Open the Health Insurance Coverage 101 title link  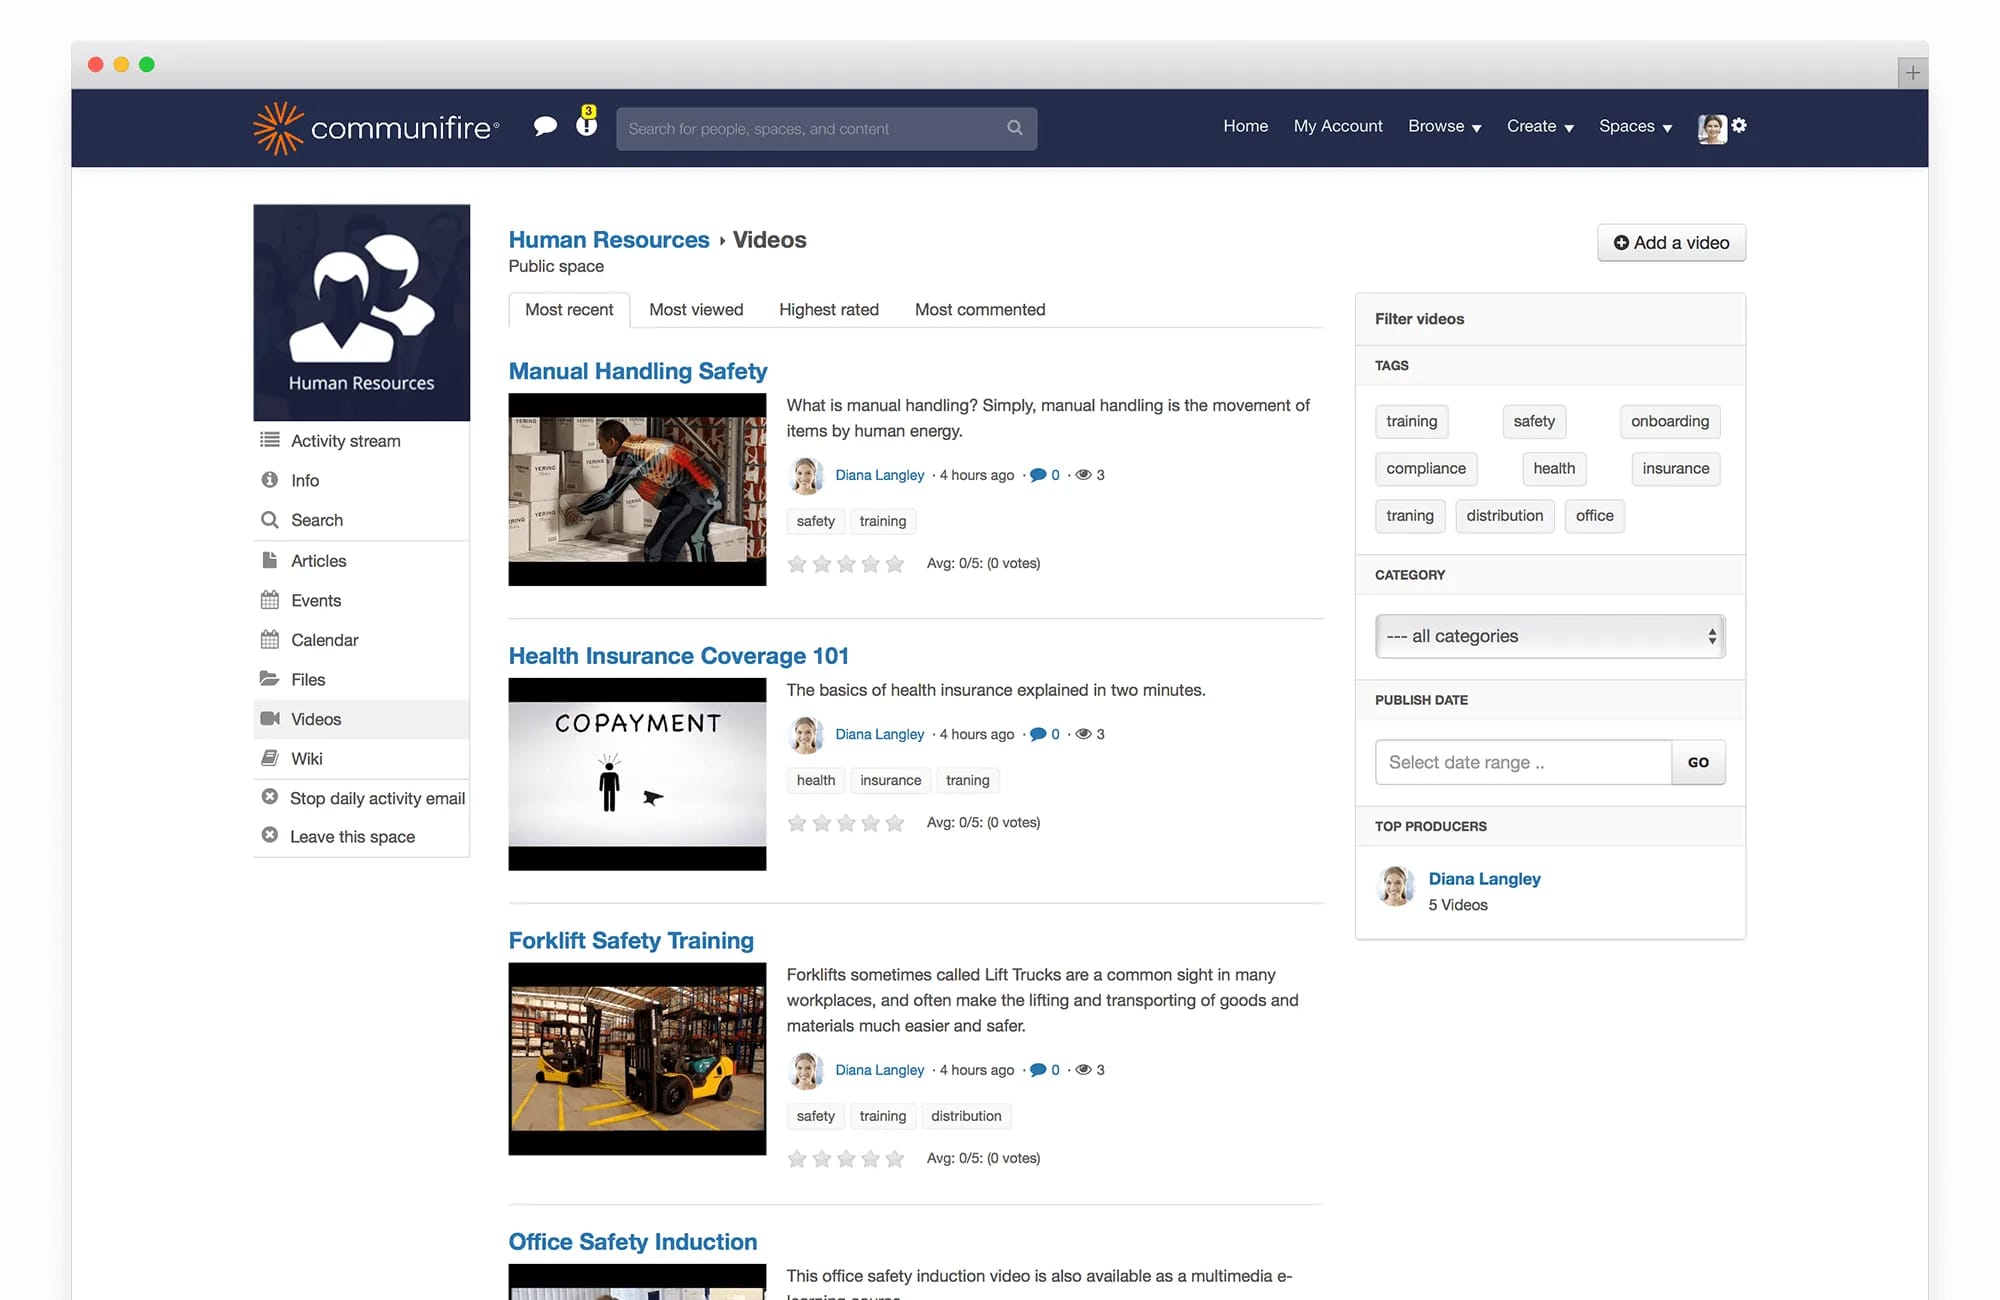point(679,656)
